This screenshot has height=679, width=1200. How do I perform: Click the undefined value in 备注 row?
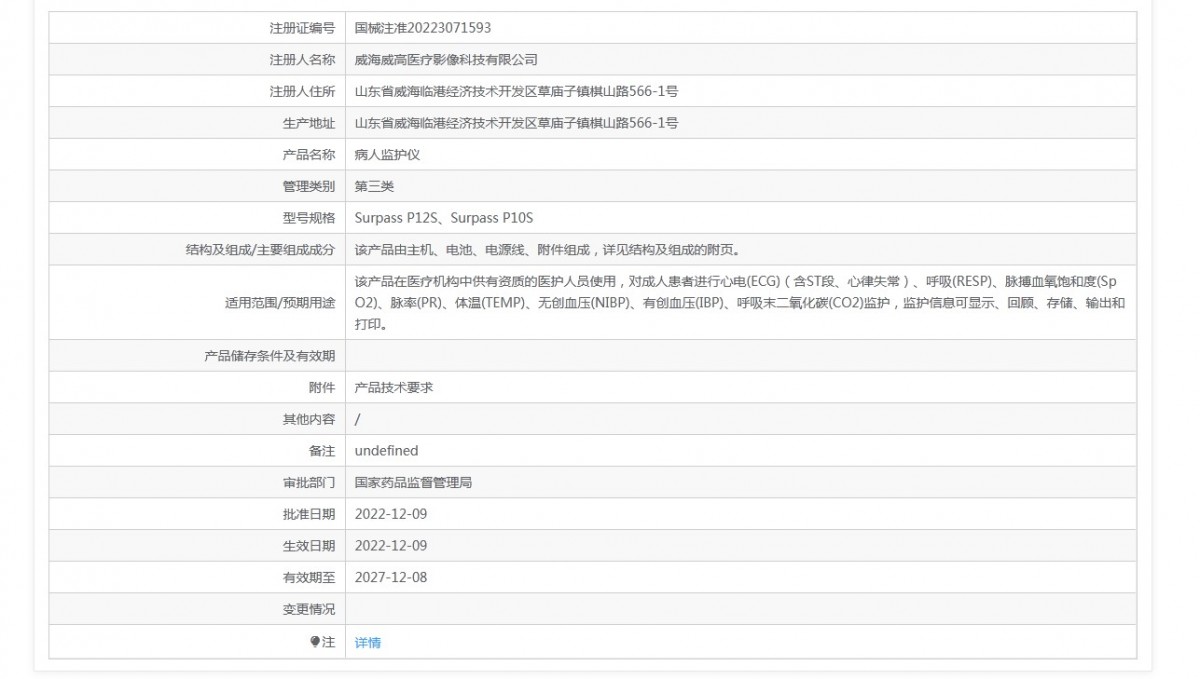(386, 451)
